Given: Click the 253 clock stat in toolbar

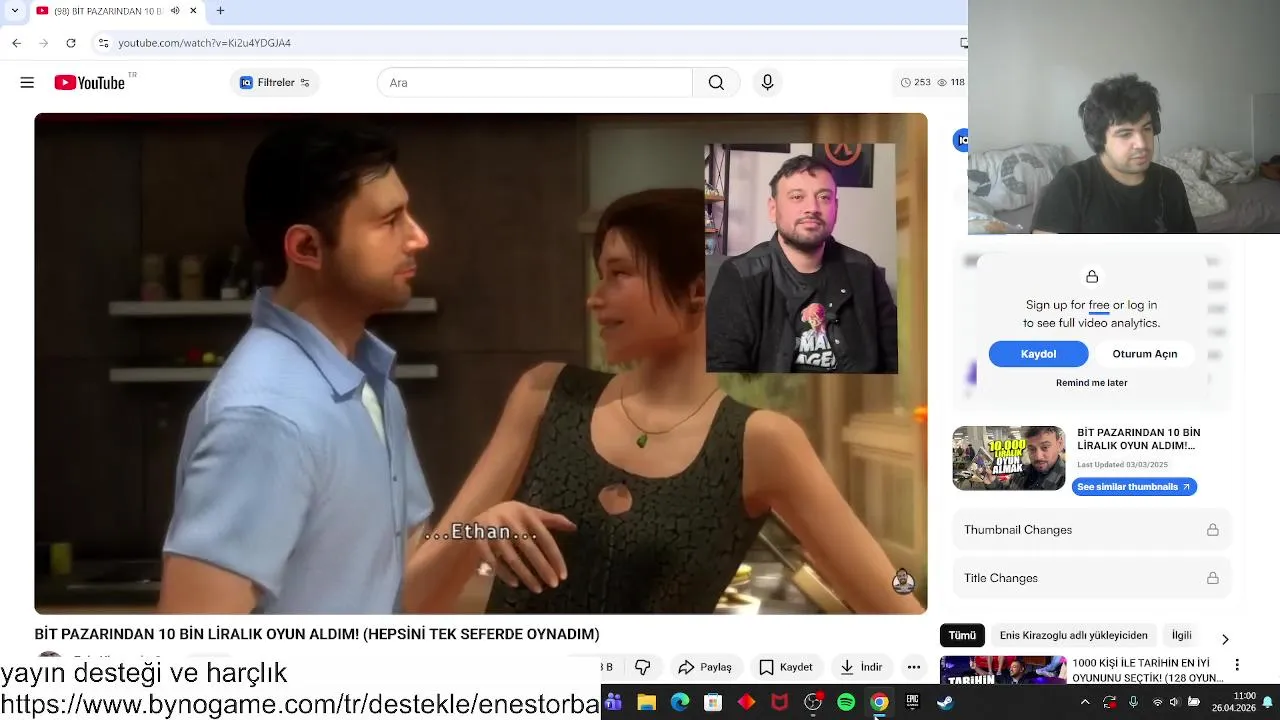Looking at the screenshot, I should [916, 83].
